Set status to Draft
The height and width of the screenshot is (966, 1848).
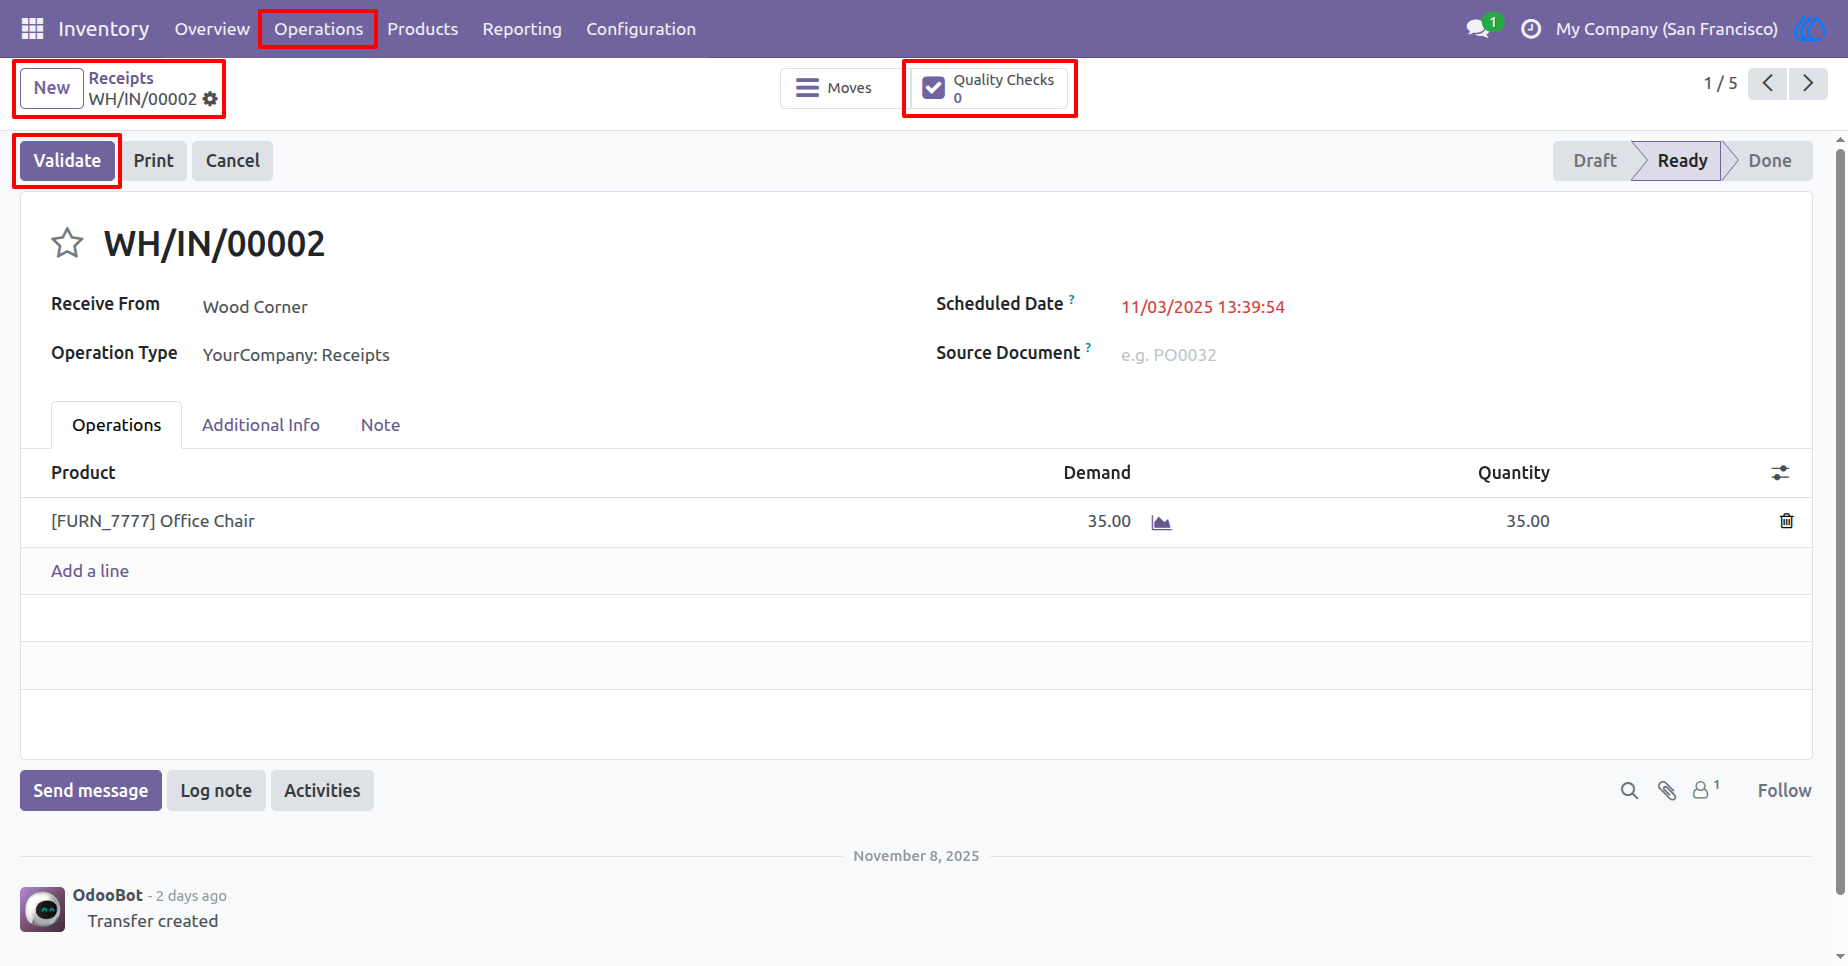pos(1594,161)
